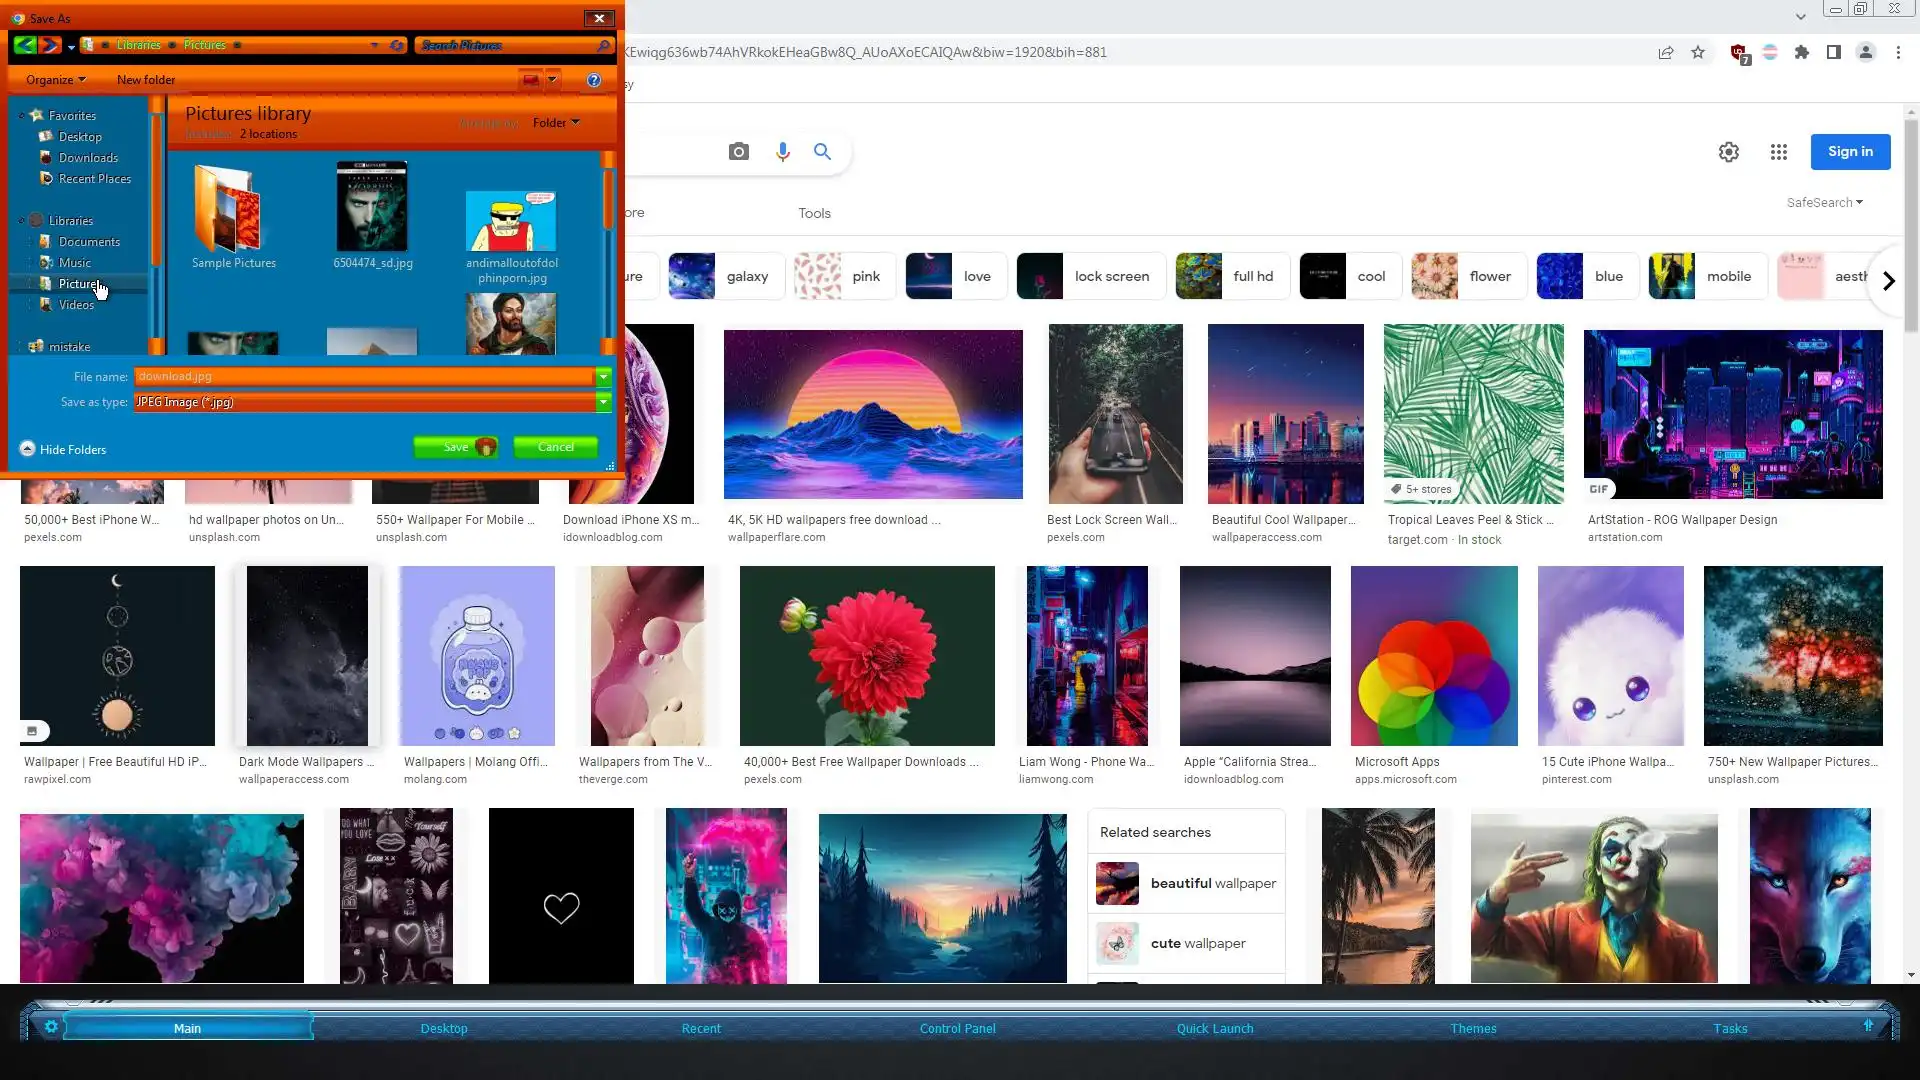The width and height of the screenshot is (1920, 1080).
Task: Open the Chrome extensions puzzle icon
Action: coord(1802,53)
